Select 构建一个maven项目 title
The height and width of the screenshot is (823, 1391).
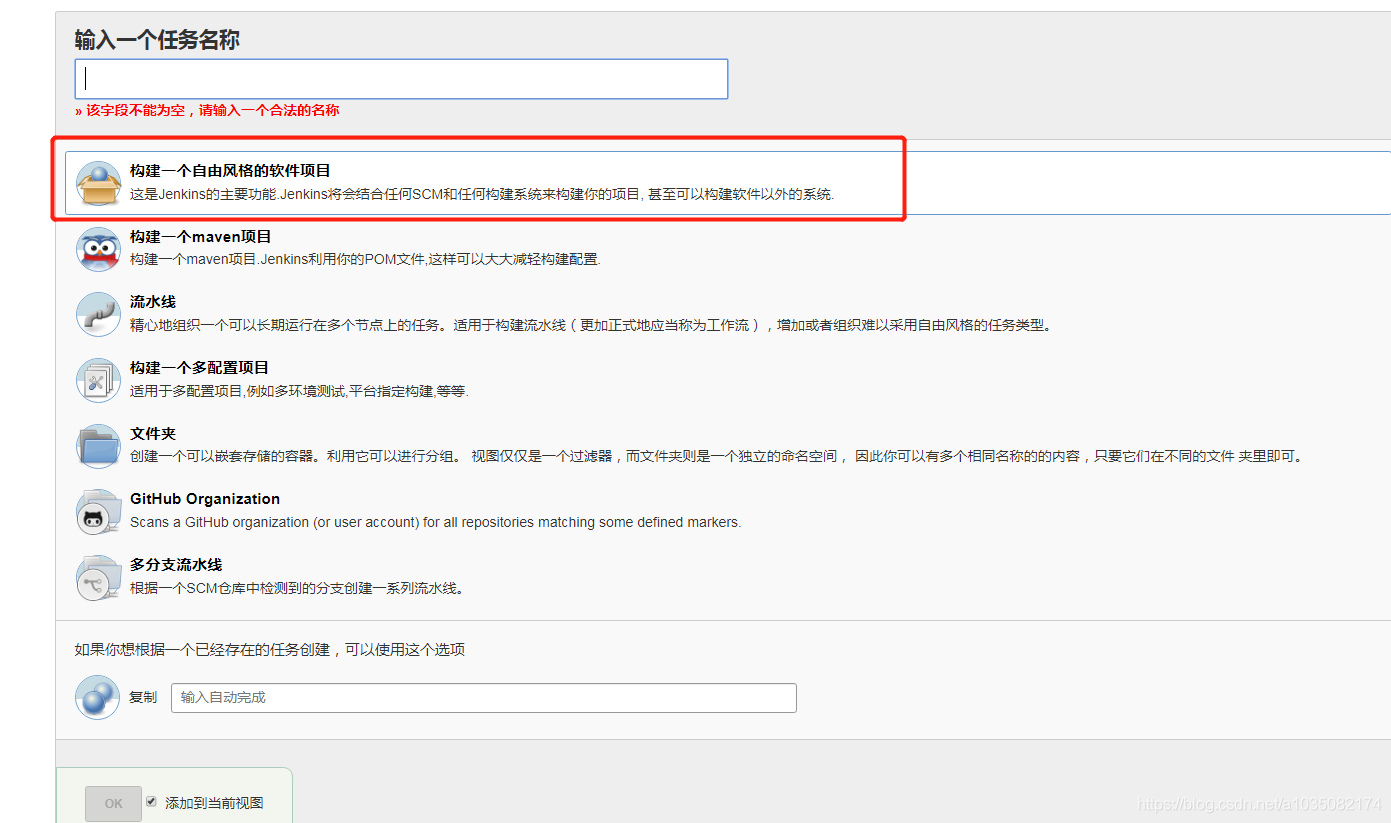click(201, 237)
